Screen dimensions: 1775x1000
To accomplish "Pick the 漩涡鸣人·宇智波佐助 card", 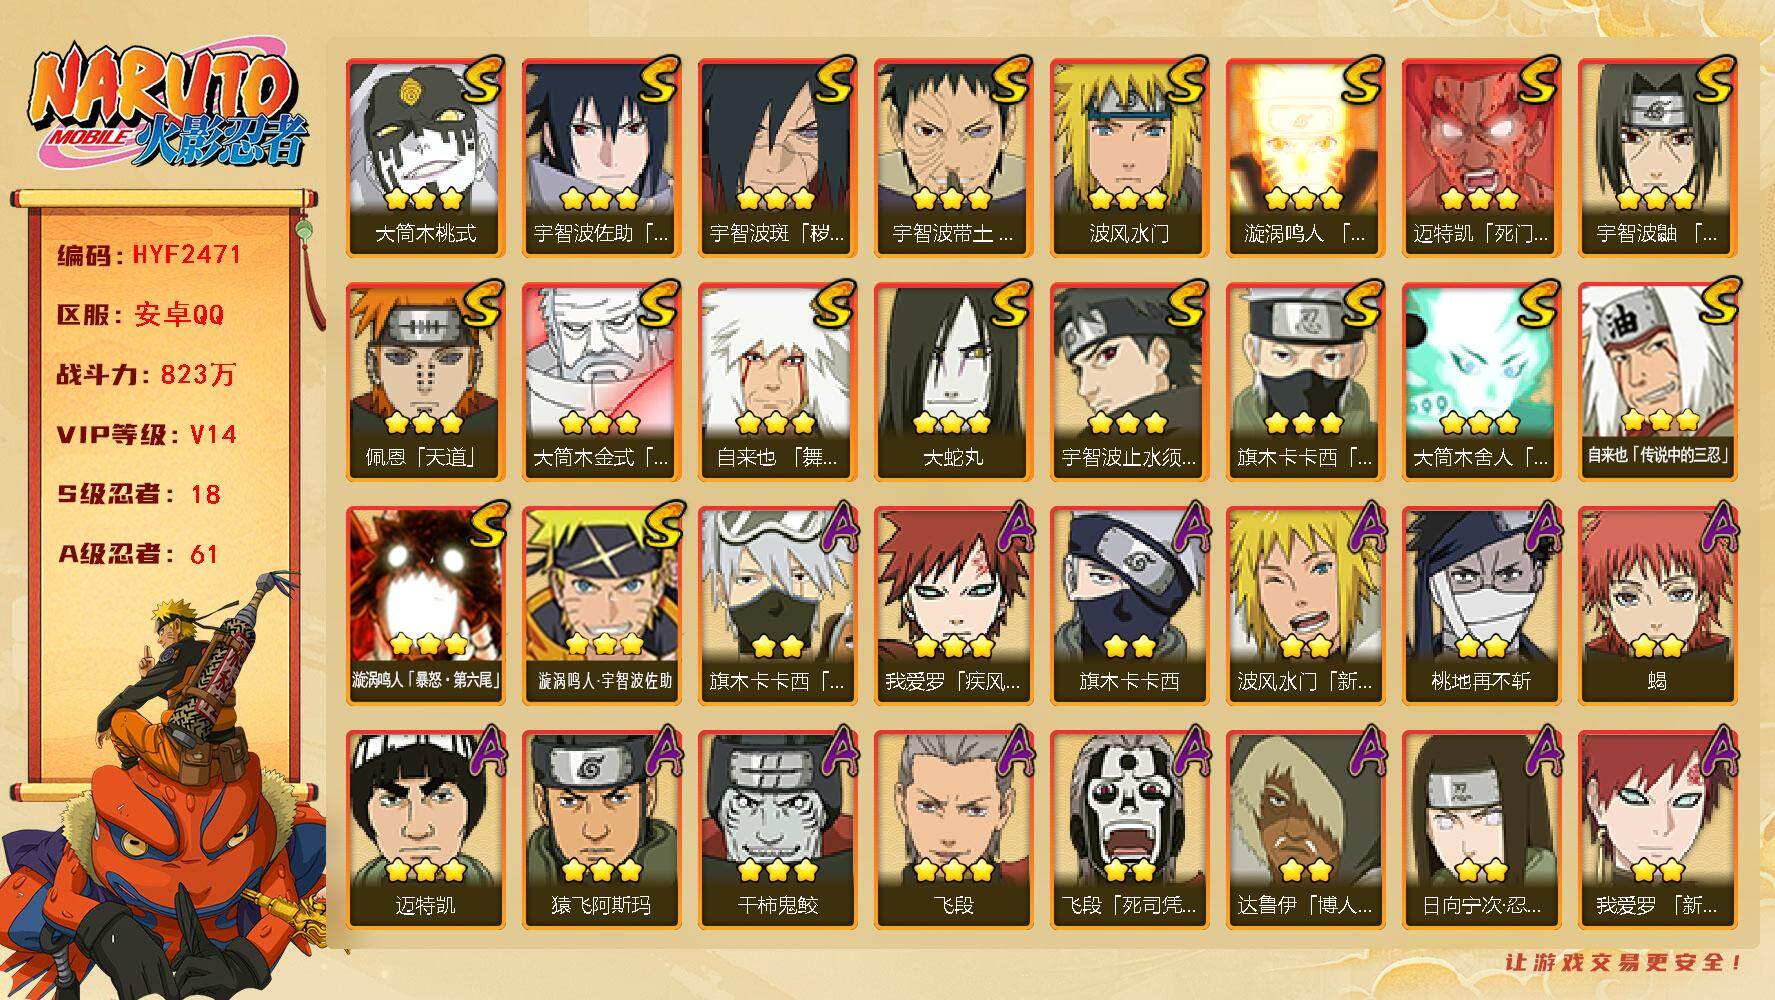I will point(602,606).
